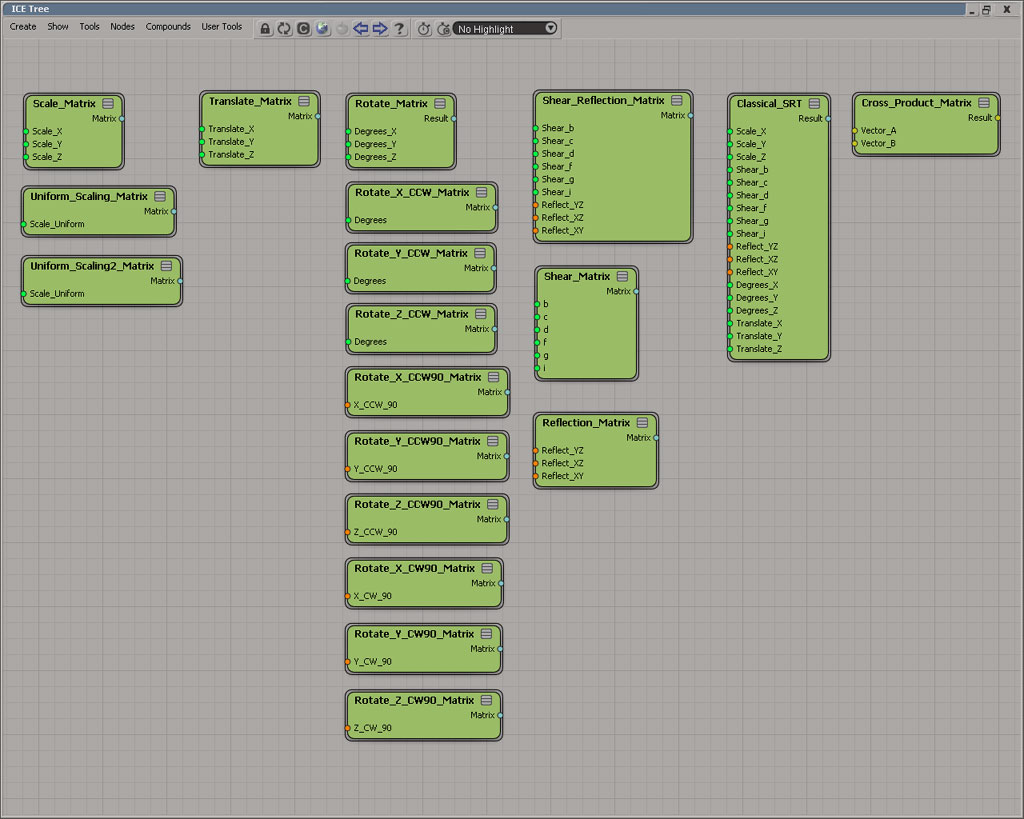Image resolution: width=1024 pixels, height=819 pixels.
Task: Click the Rotate_Matrix node title
Action: (391, 103)
